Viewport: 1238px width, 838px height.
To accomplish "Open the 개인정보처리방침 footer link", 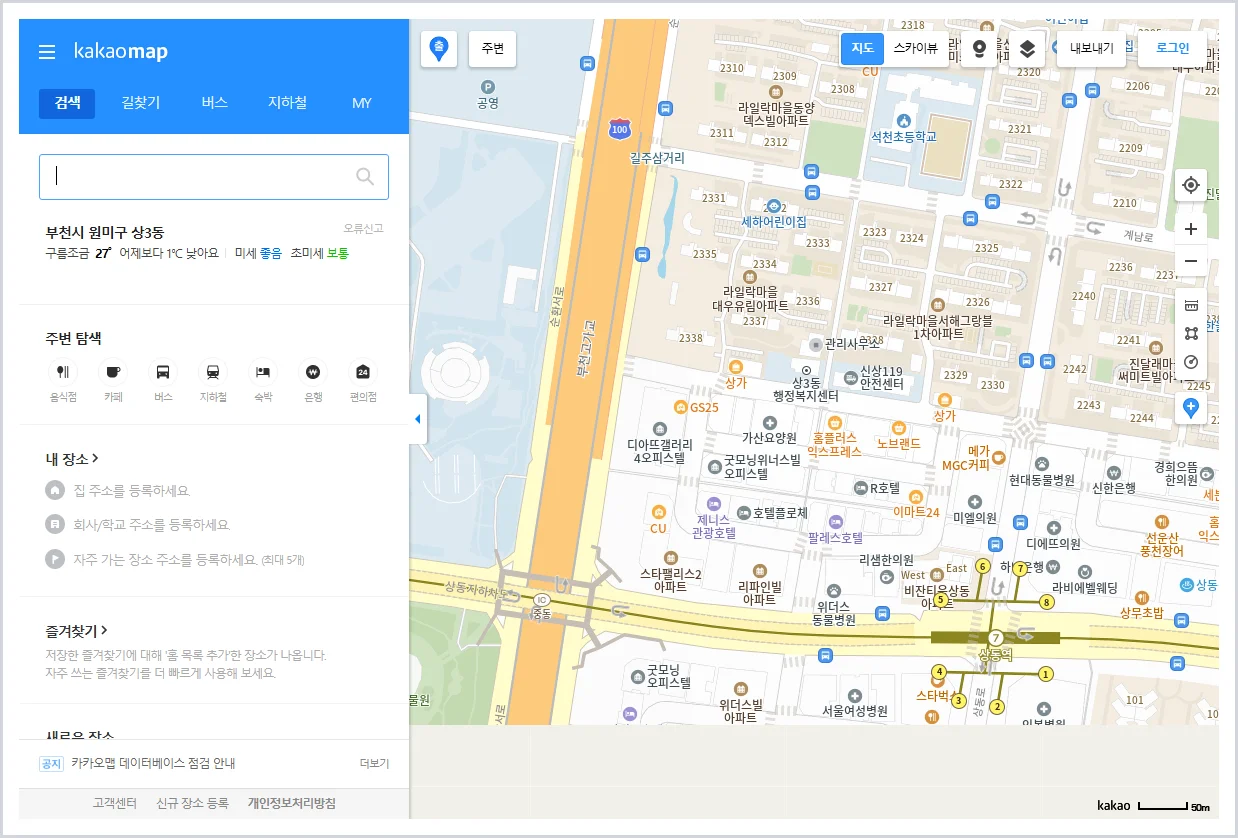I will 292,803.
